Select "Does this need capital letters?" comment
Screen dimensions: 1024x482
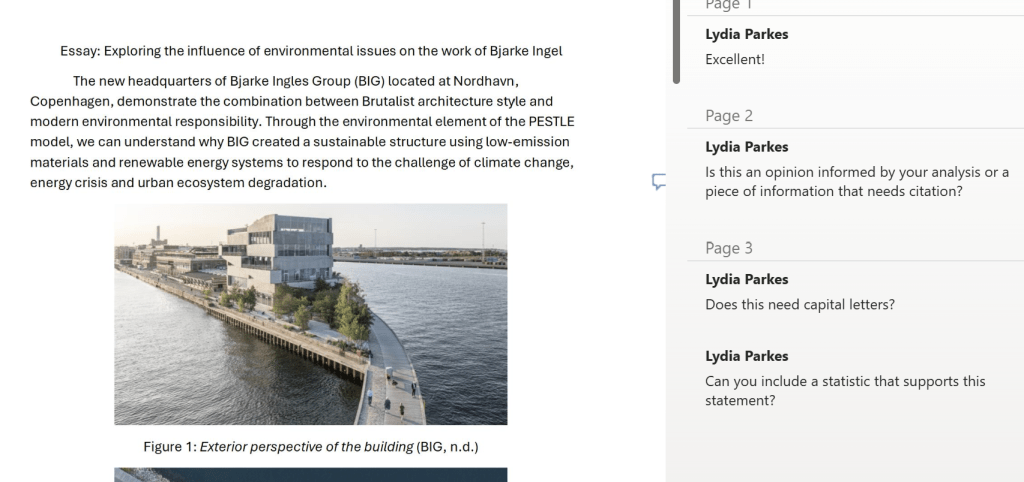pos(800,305)
